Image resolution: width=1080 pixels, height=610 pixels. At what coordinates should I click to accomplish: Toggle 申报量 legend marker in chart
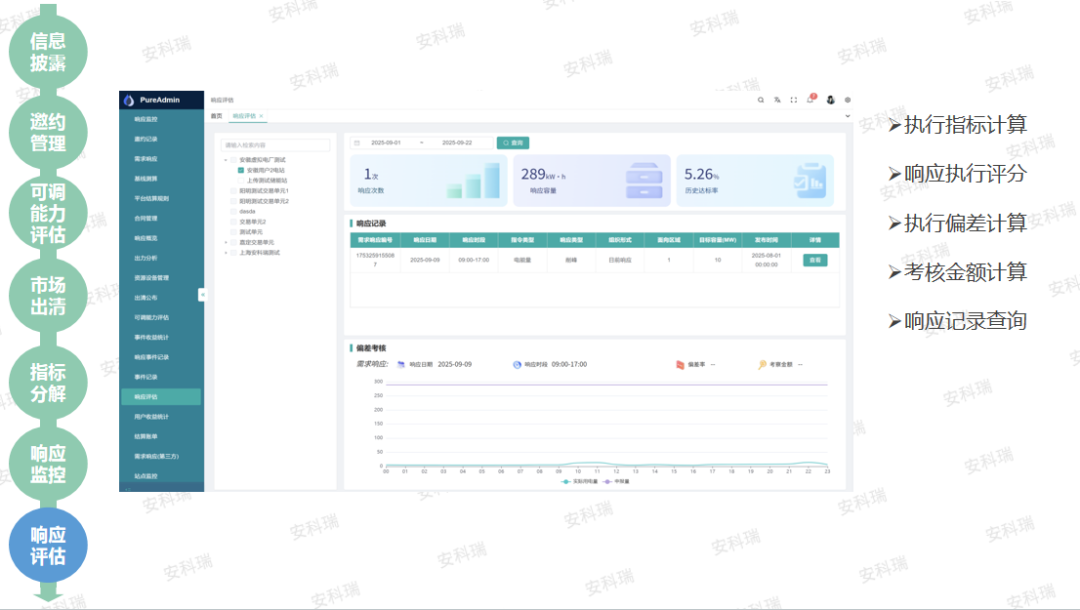pos(607,481)
